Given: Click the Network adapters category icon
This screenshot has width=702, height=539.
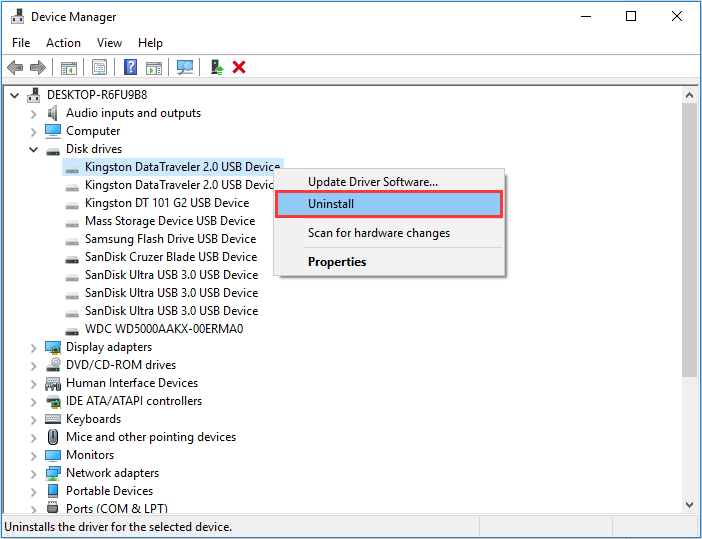Looking at the screenshot, I should click(x=53, y=473).
